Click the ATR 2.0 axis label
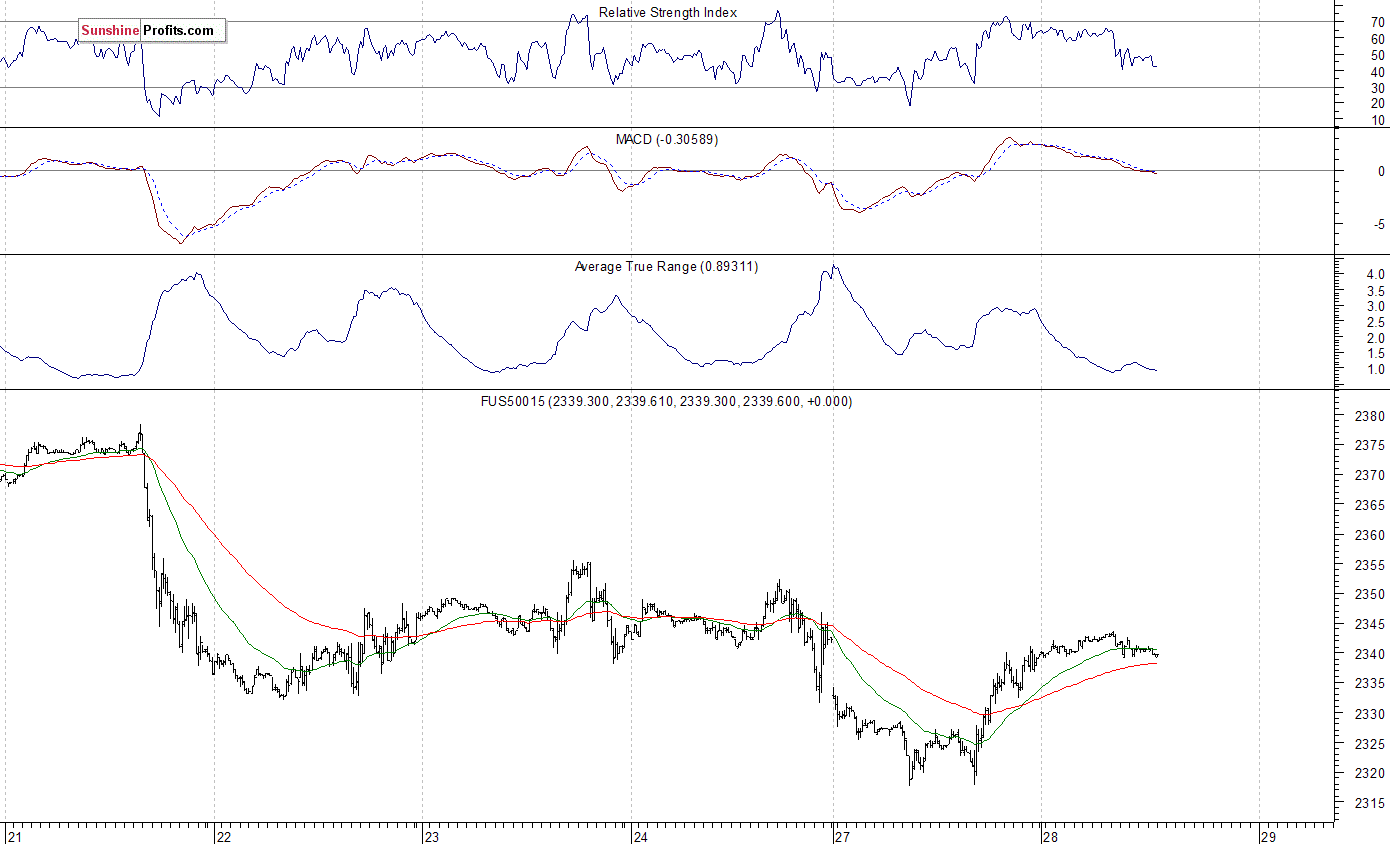 1375,338
